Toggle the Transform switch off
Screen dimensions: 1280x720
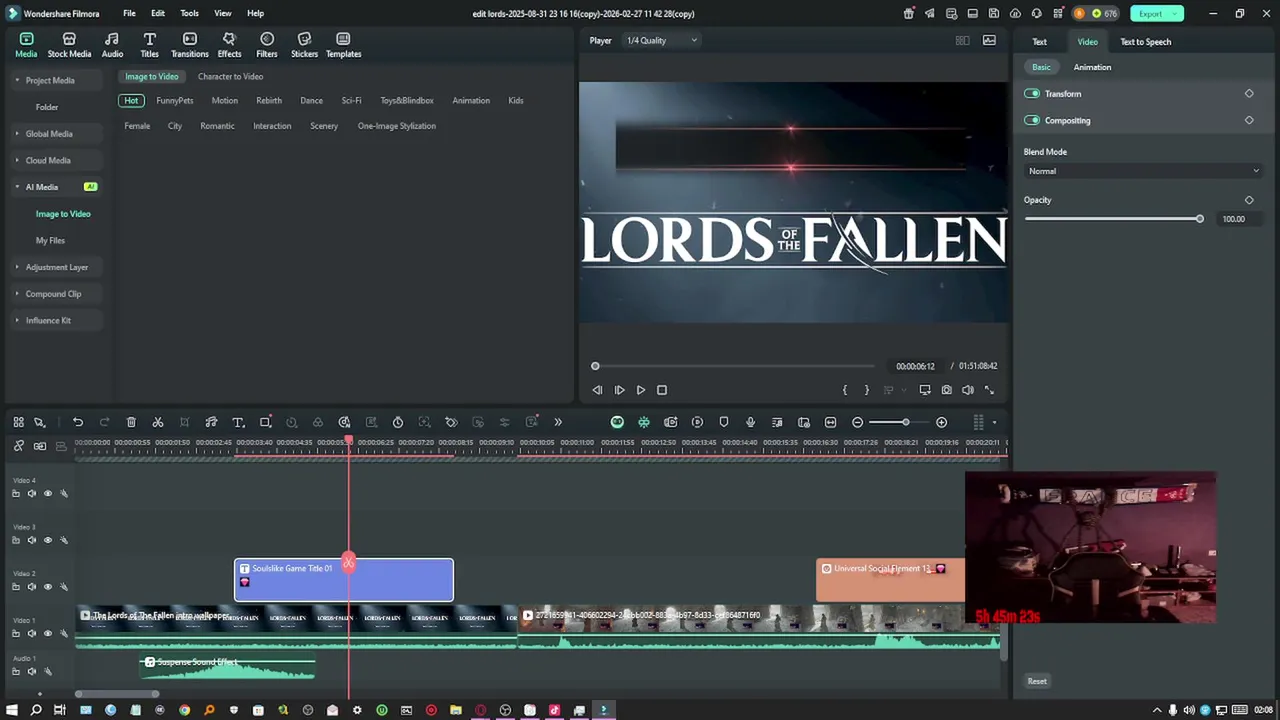(1032, 94)
